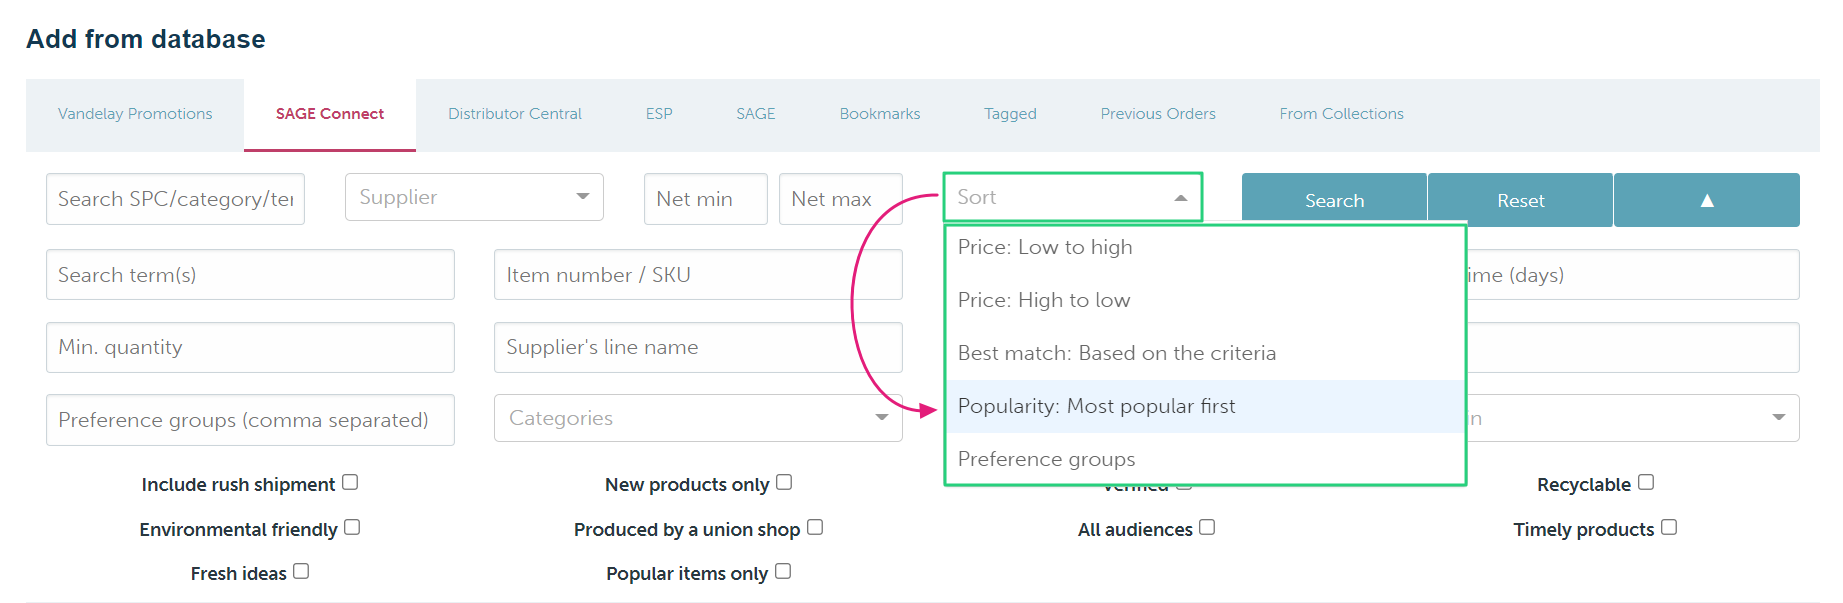Click the Supplier's line name field

698,347
